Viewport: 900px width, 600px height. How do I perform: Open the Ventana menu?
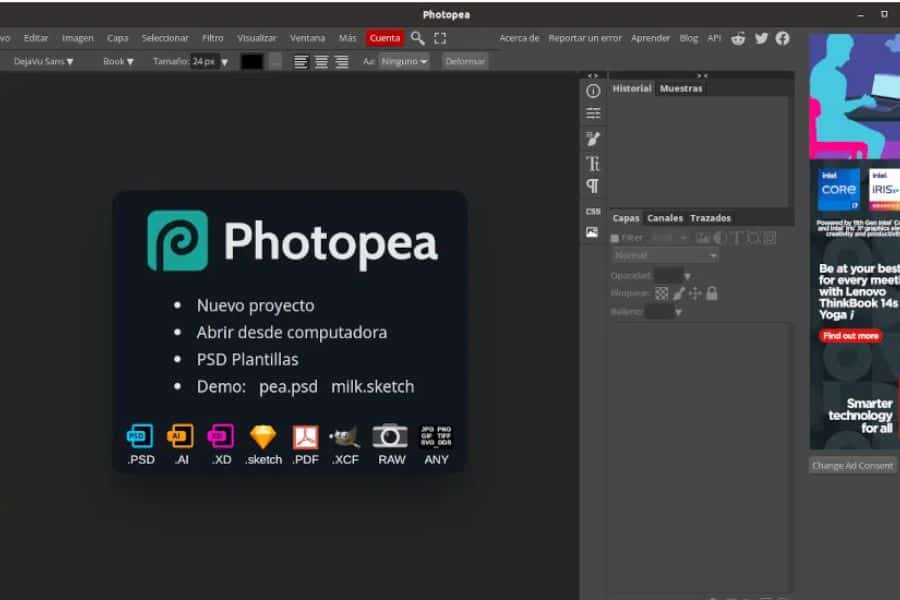307,38
